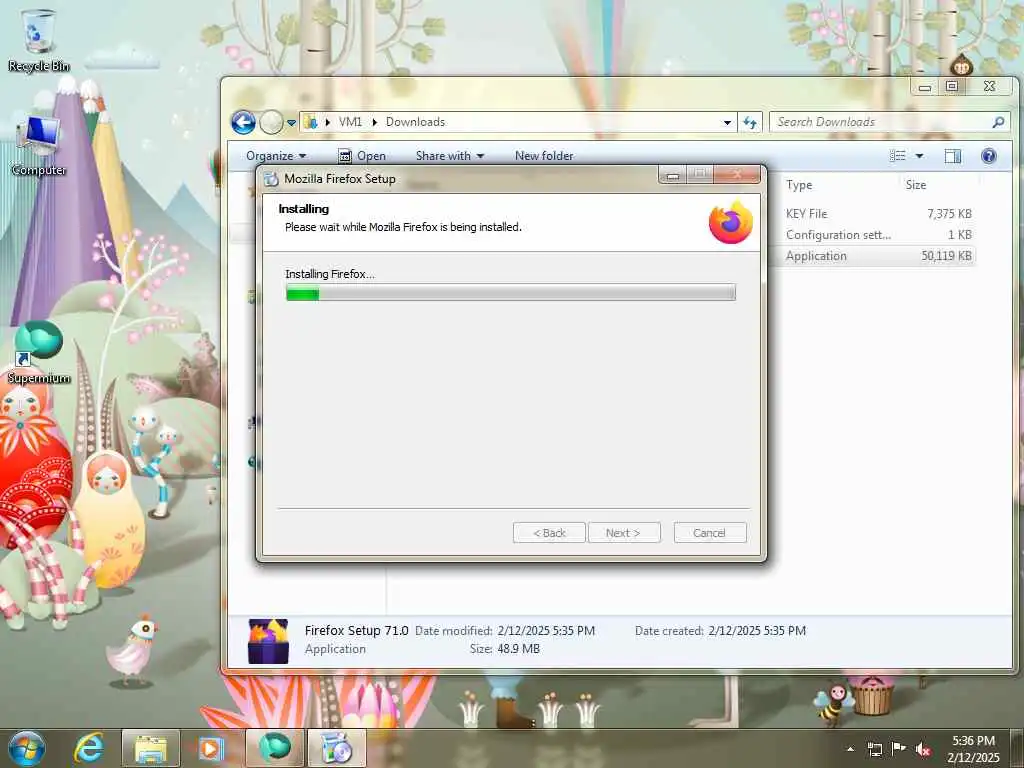Show hidden system tray icons
Screen dimensions: 1024x768
850,749
